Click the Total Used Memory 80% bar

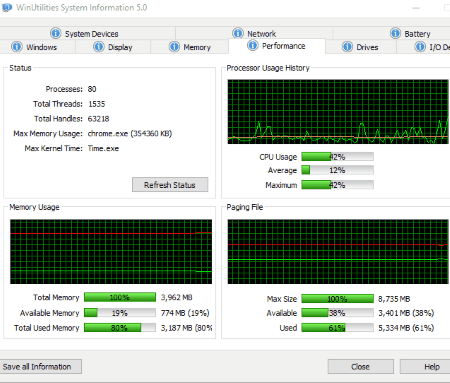point(120,328)
